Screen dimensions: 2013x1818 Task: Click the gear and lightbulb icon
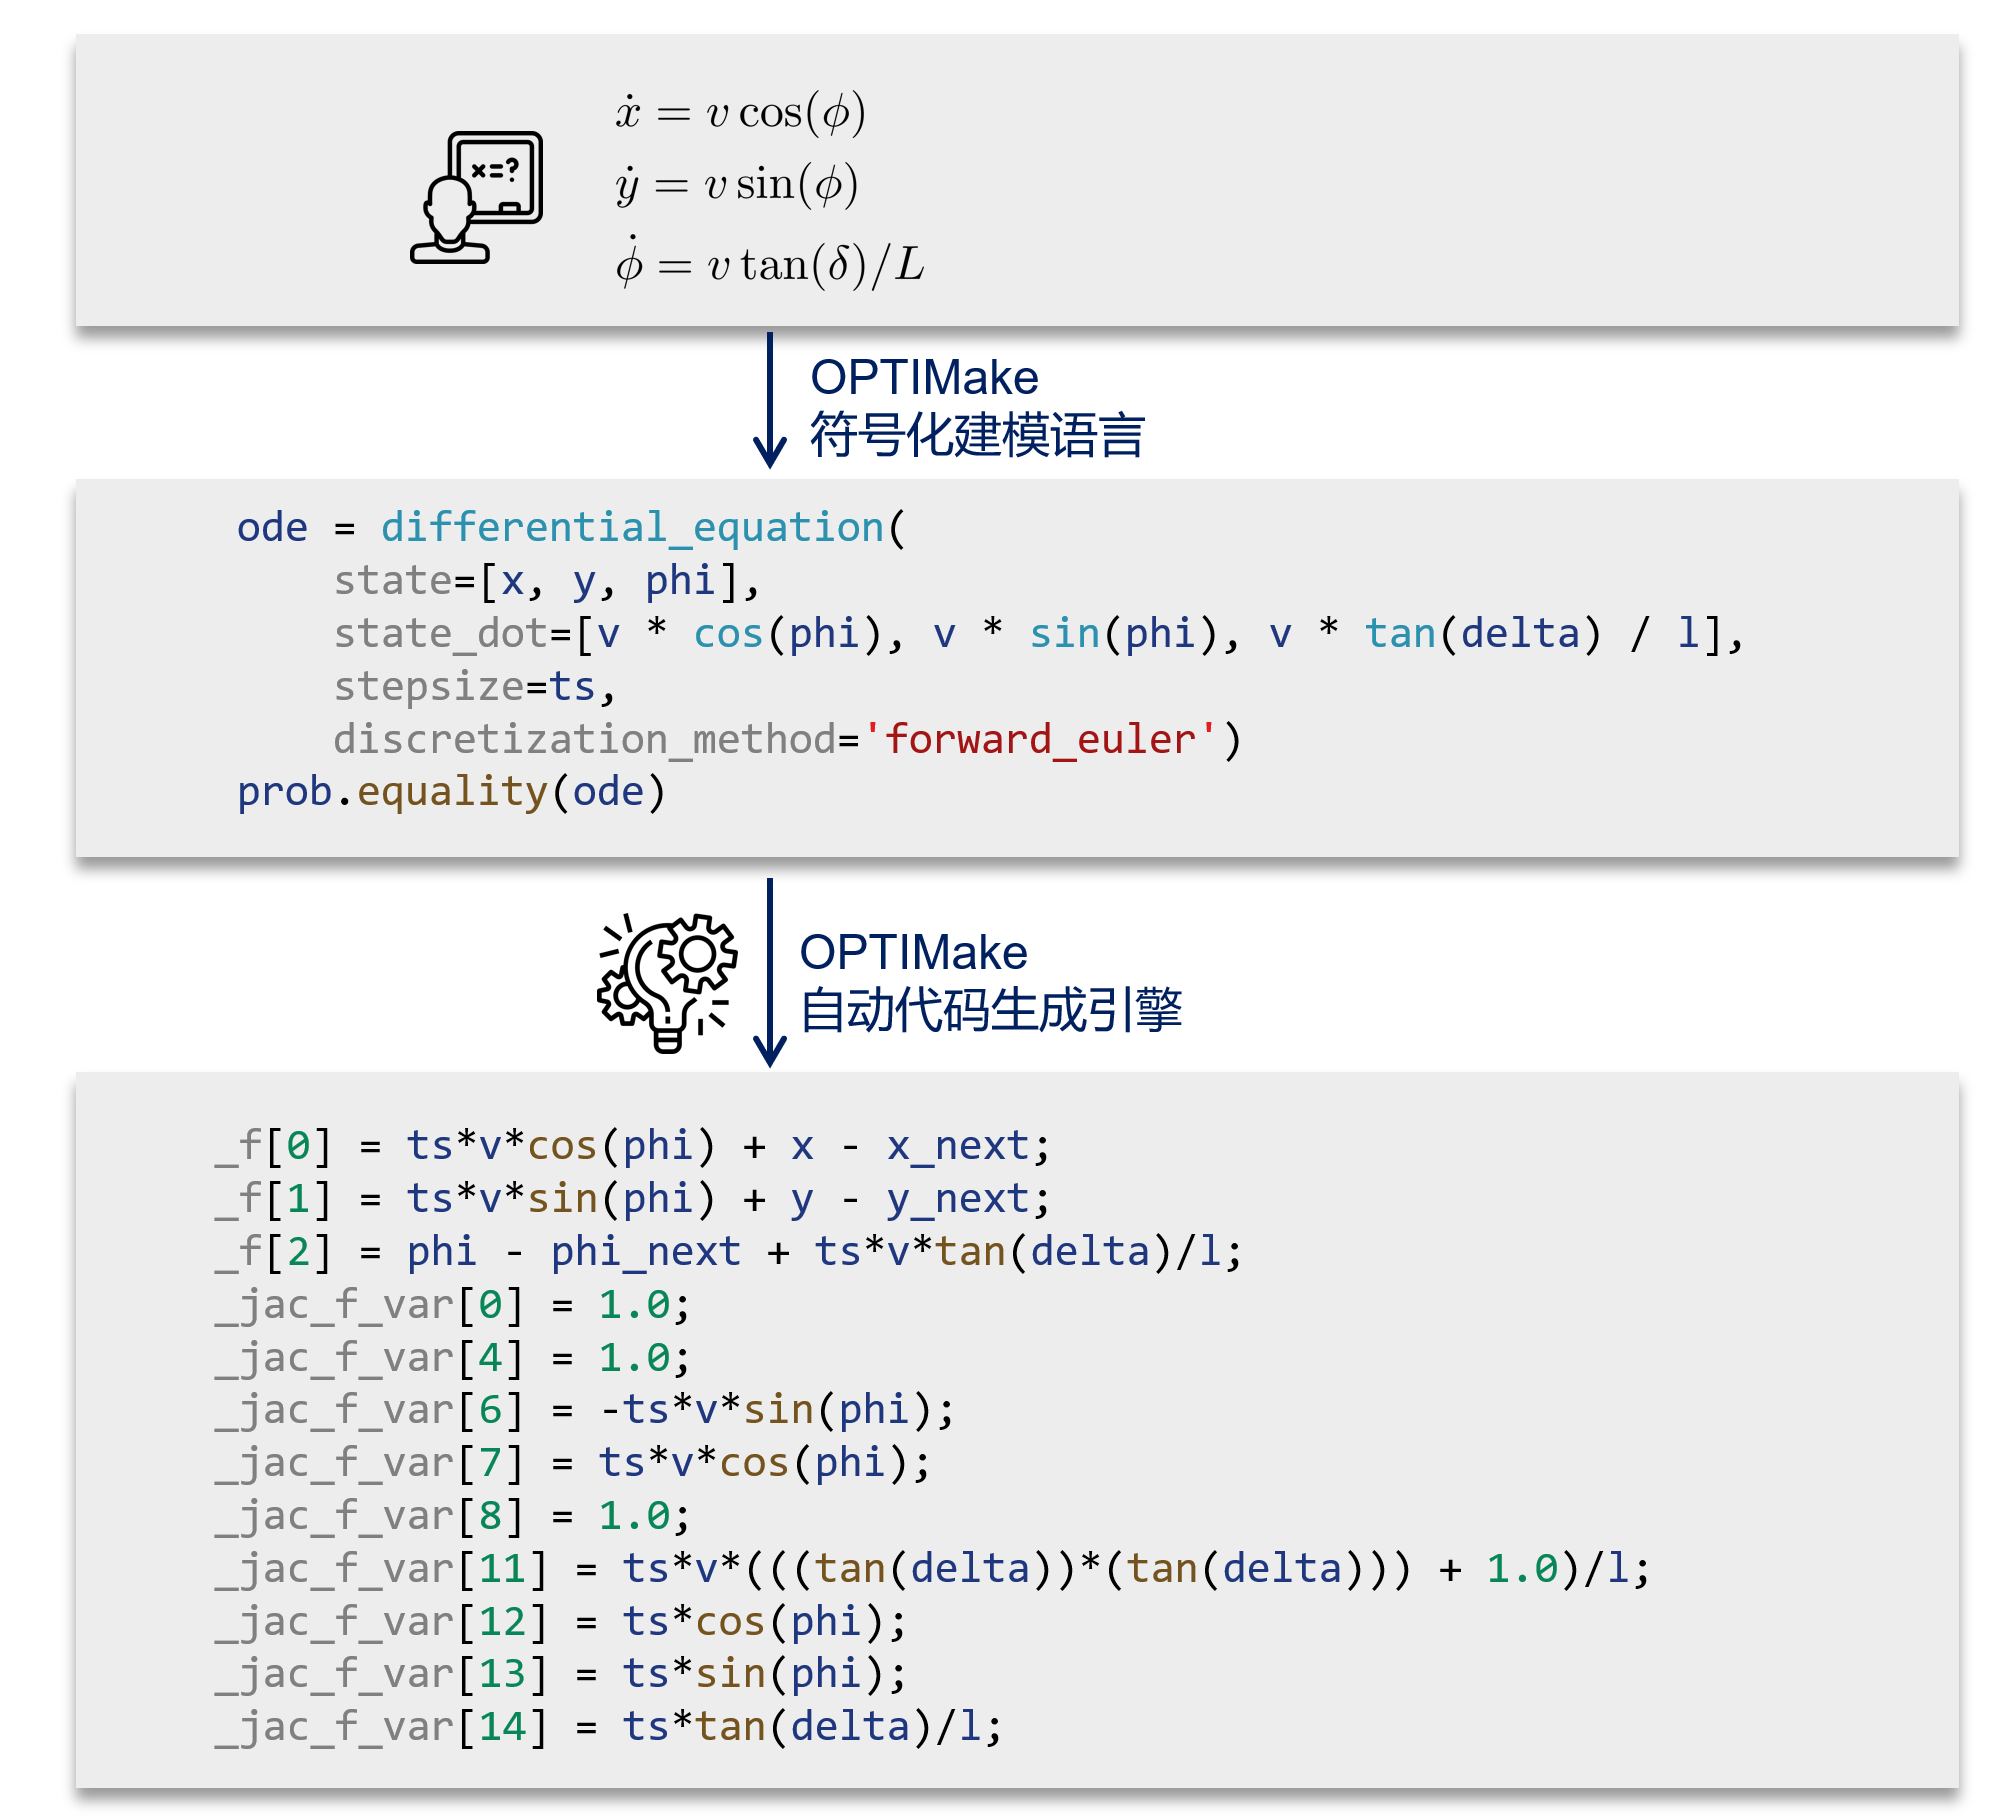[x=667, y=981]
